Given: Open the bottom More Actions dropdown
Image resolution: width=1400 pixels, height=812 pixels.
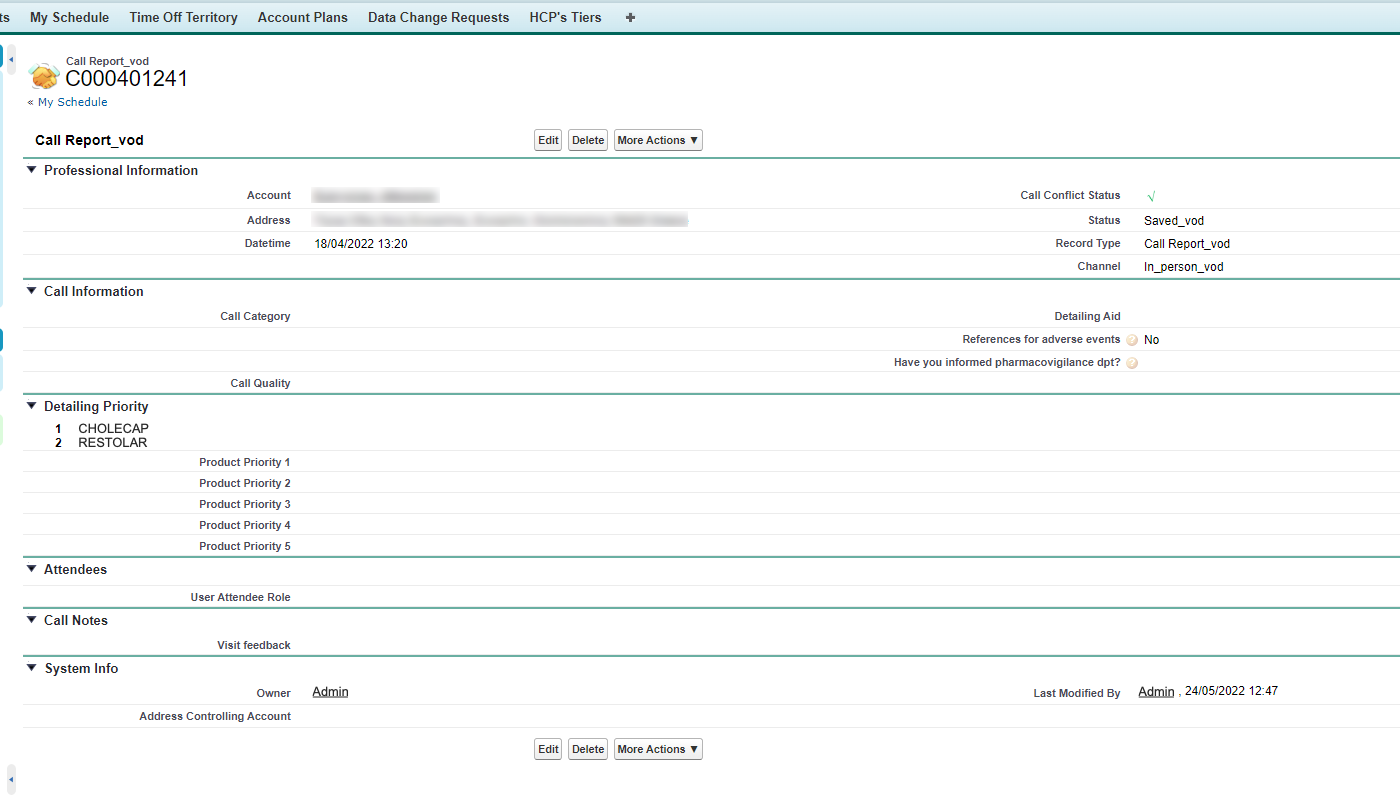Looking at the screenshot, I should pyautogui.click(x=658, y=749).
